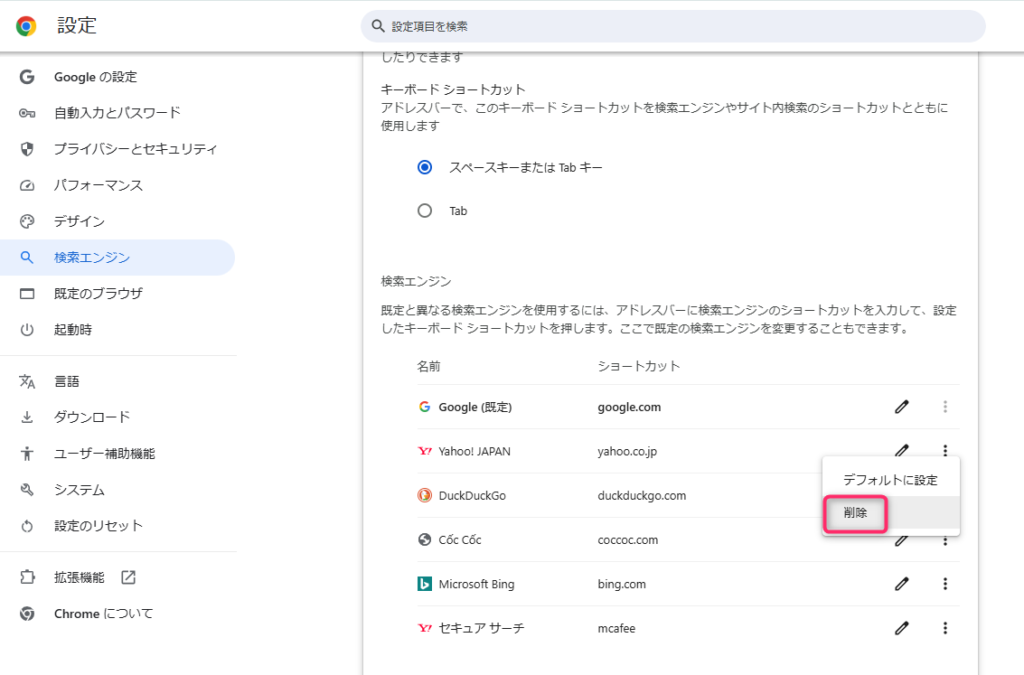This screenshot has width=1024, height=675.
Task: Click the Chrome logo next to 設定
Action: [x=26, y=26]
